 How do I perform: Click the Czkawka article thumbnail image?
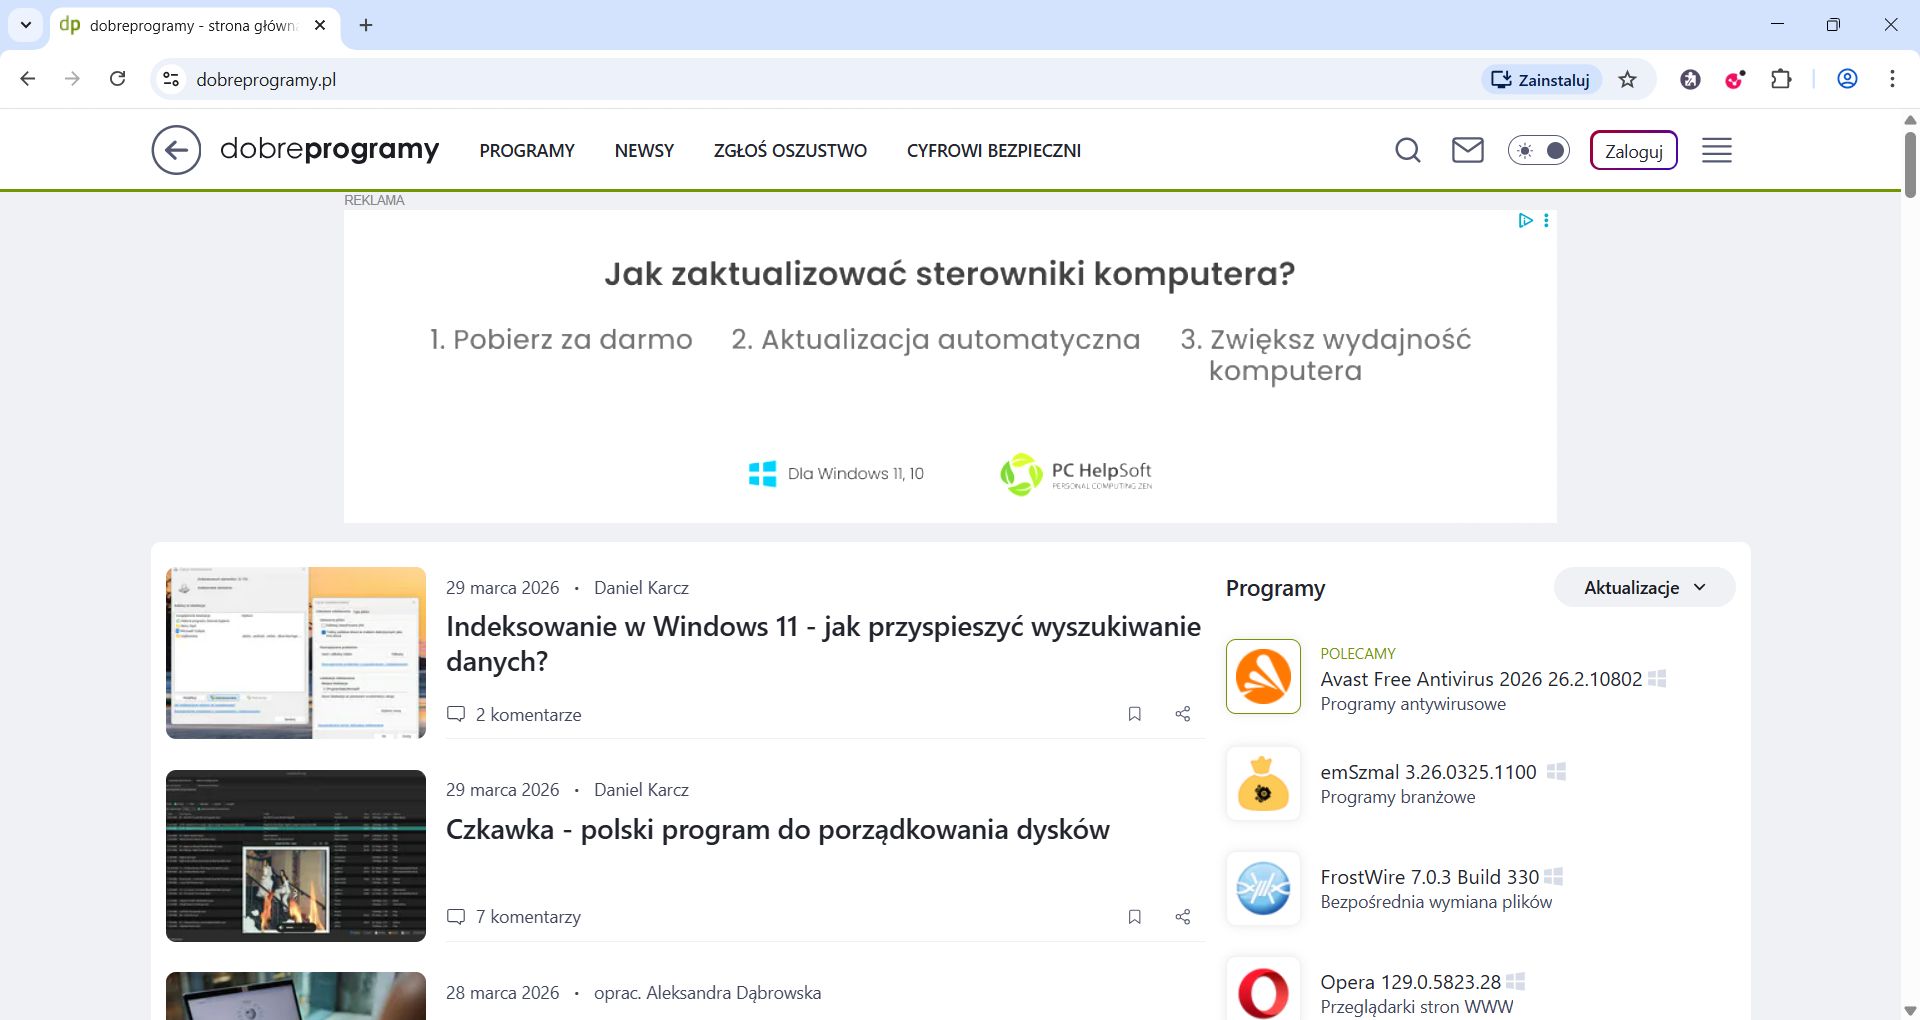coord(296,856)
